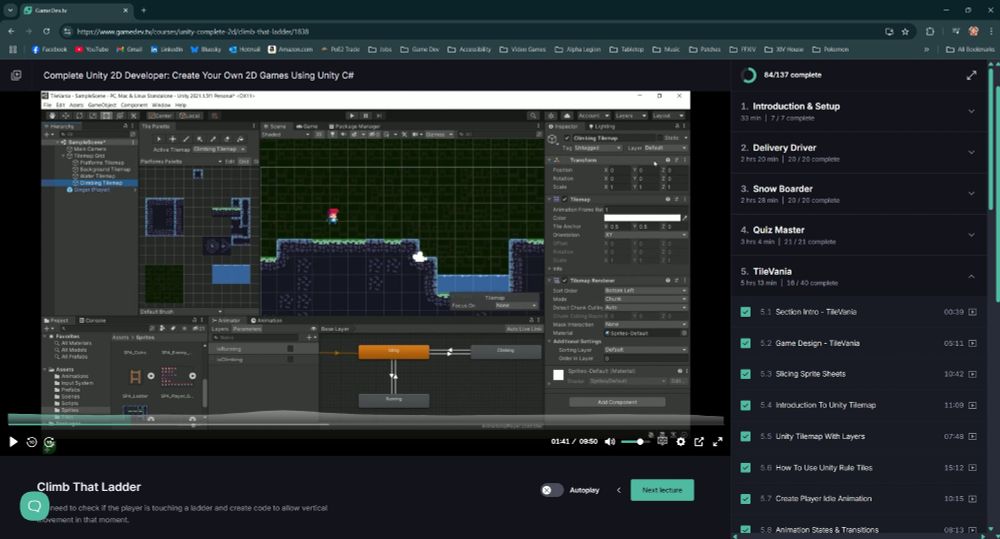Toggle video captions icon
Viewport: 1000px width, 539px height.
(662, 440)
